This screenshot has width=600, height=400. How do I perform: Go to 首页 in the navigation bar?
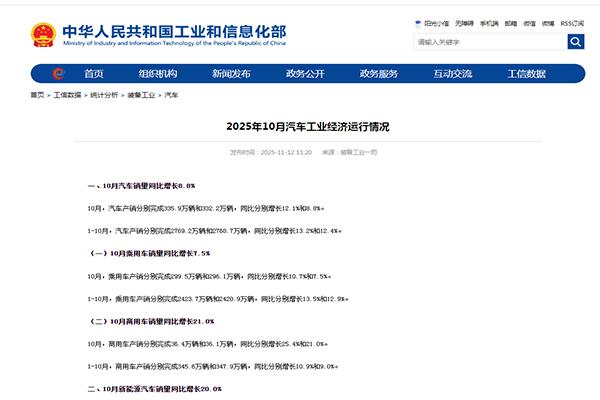click(93, 74)
